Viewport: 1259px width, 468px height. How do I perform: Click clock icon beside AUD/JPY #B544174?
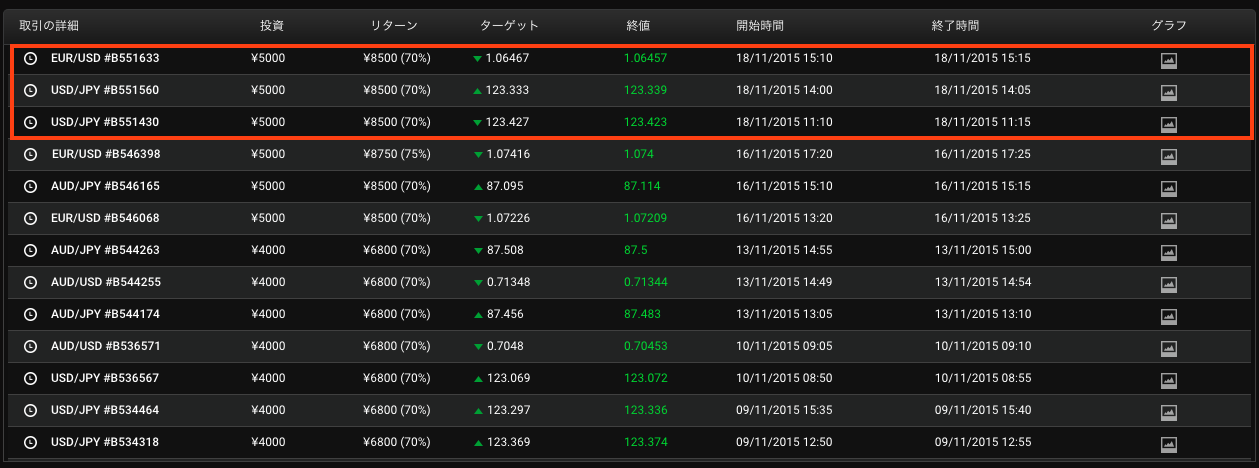30,315
